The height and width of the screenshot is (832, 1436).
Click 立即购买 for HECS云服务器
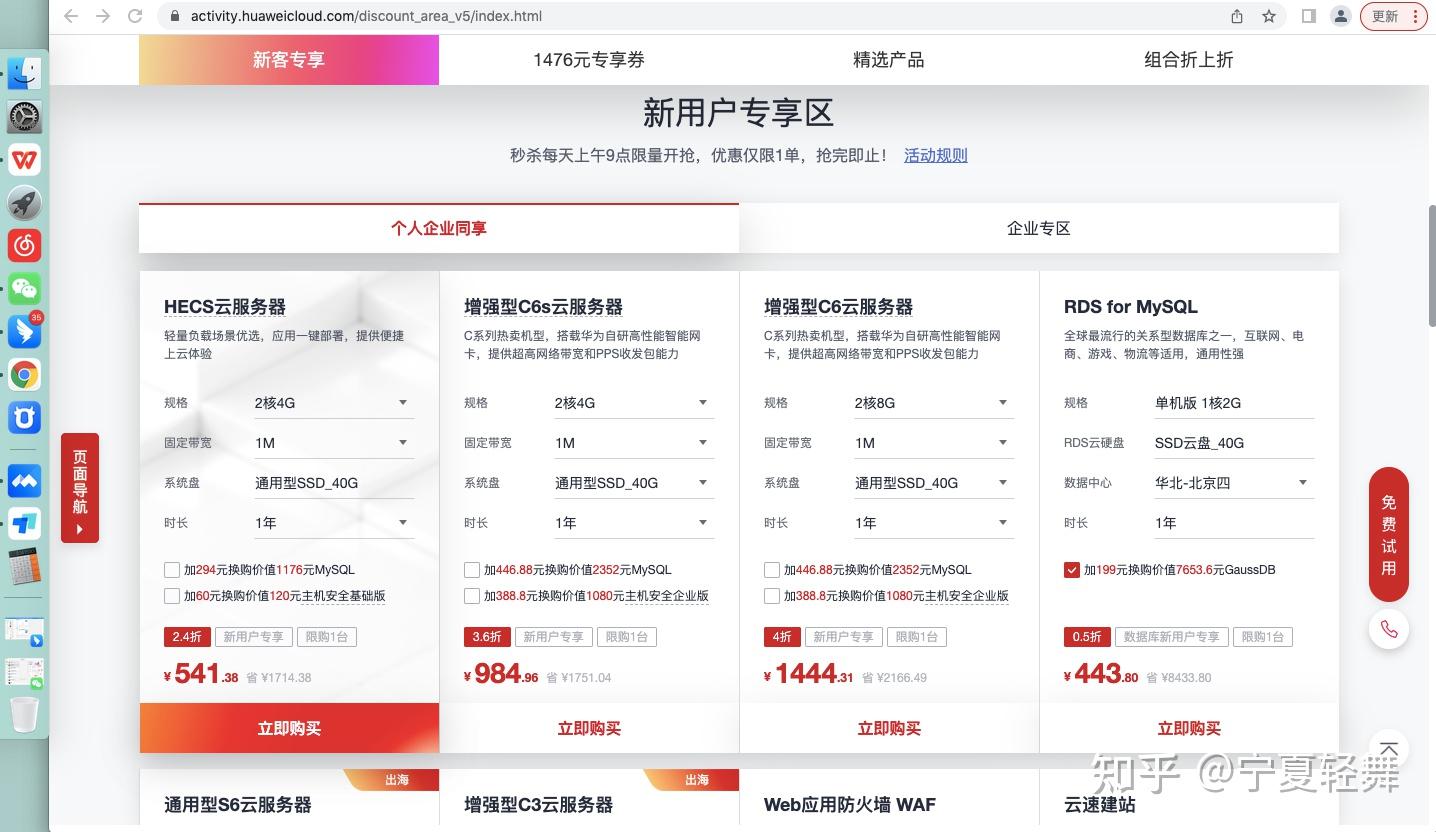pos(289,728)
